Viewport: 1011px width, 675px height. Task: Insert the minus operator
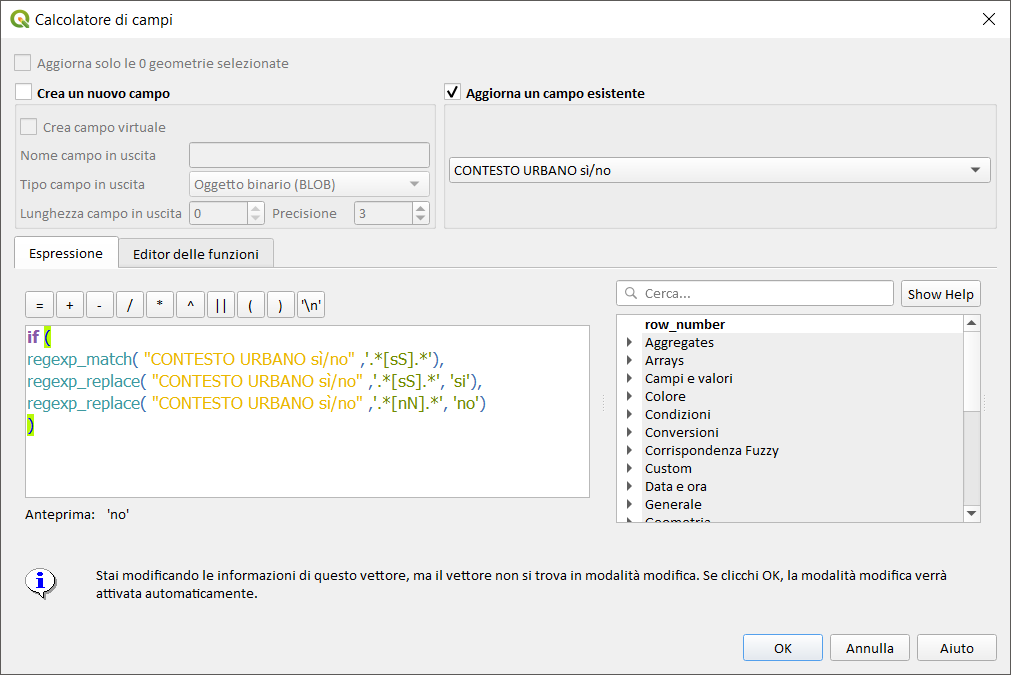coord(100,306)
